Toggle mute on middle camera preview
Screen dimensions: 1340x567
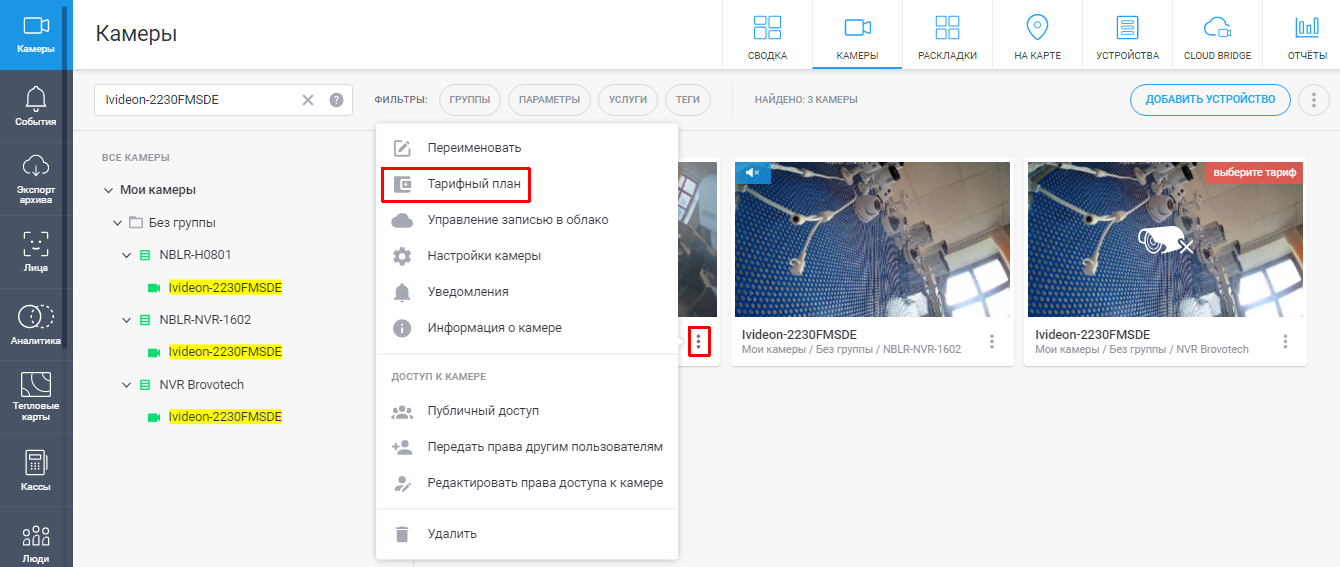click(x=752, y=173)
